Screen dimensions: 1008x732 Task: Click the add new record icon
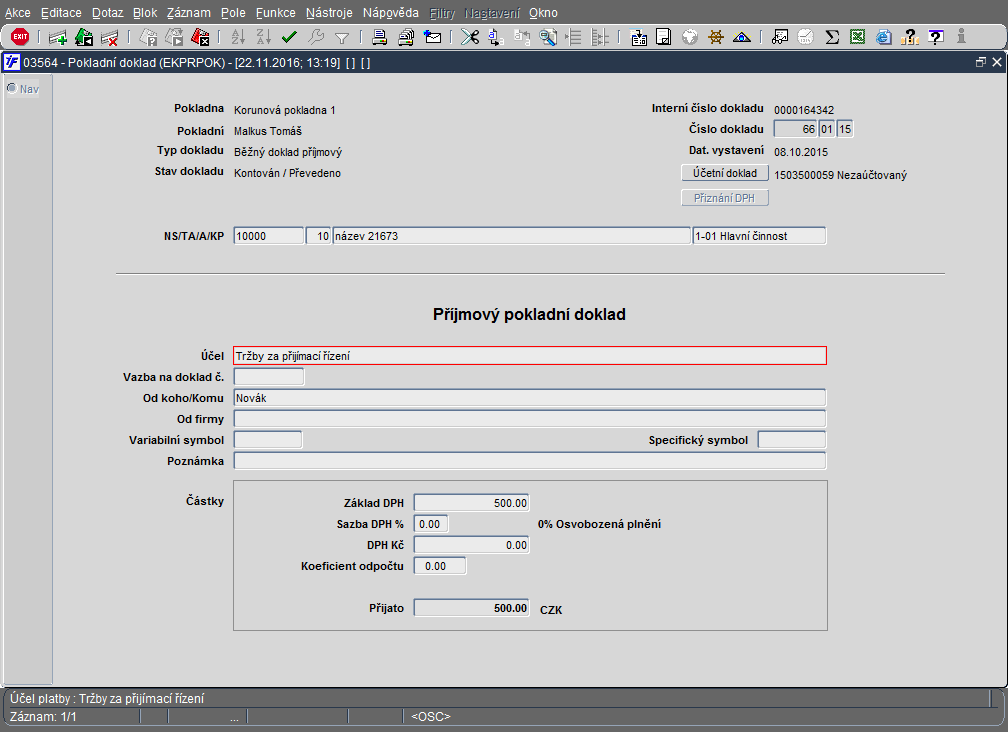(x=58, y=37)
